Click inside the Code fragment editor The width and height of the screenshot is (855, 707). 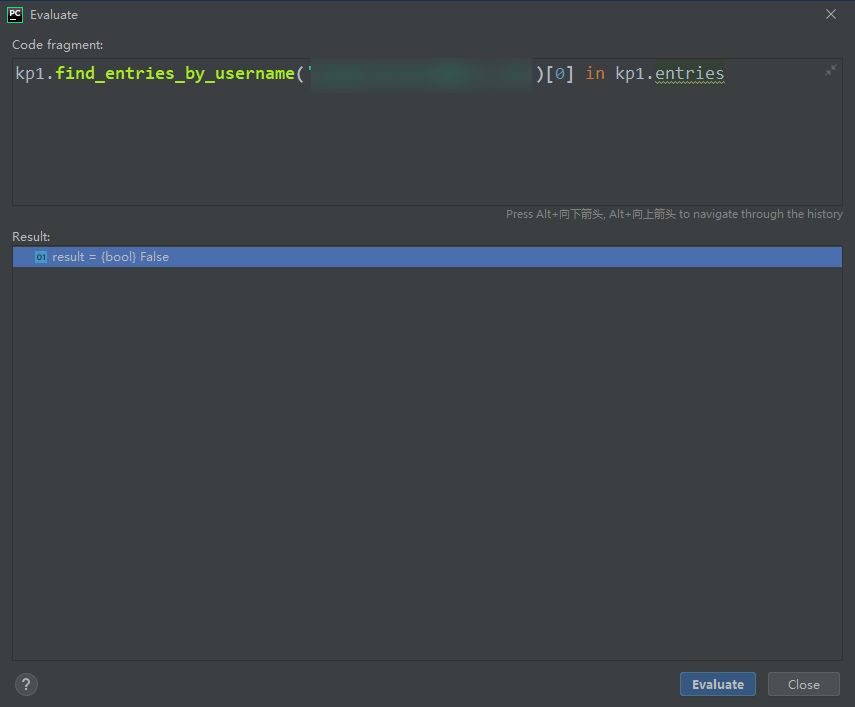pyautogui.click(x=400, y=140)
